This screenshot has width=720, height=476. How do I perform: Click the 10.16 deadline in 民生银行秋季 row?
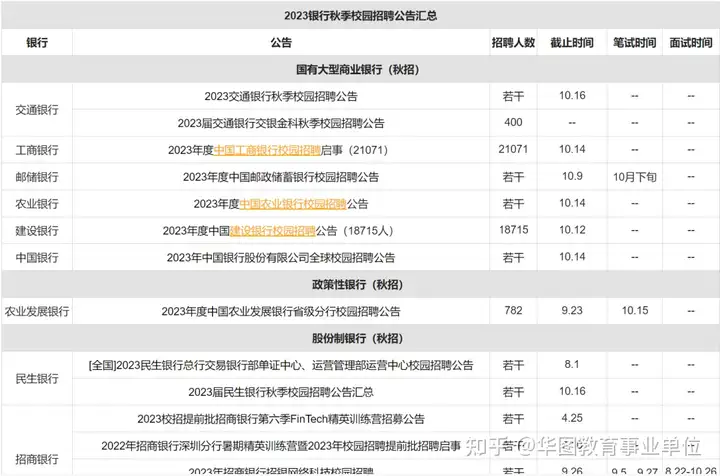click(x=572, y=391)
